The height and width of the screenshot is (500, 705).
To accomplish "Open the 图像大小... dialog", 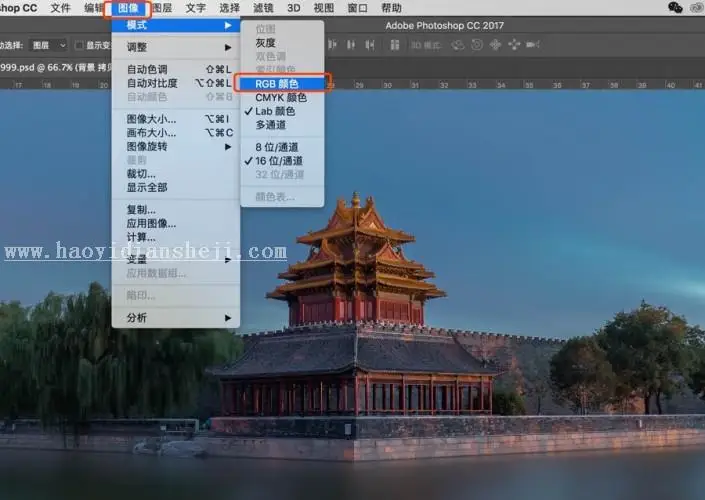I will [176, 119].
